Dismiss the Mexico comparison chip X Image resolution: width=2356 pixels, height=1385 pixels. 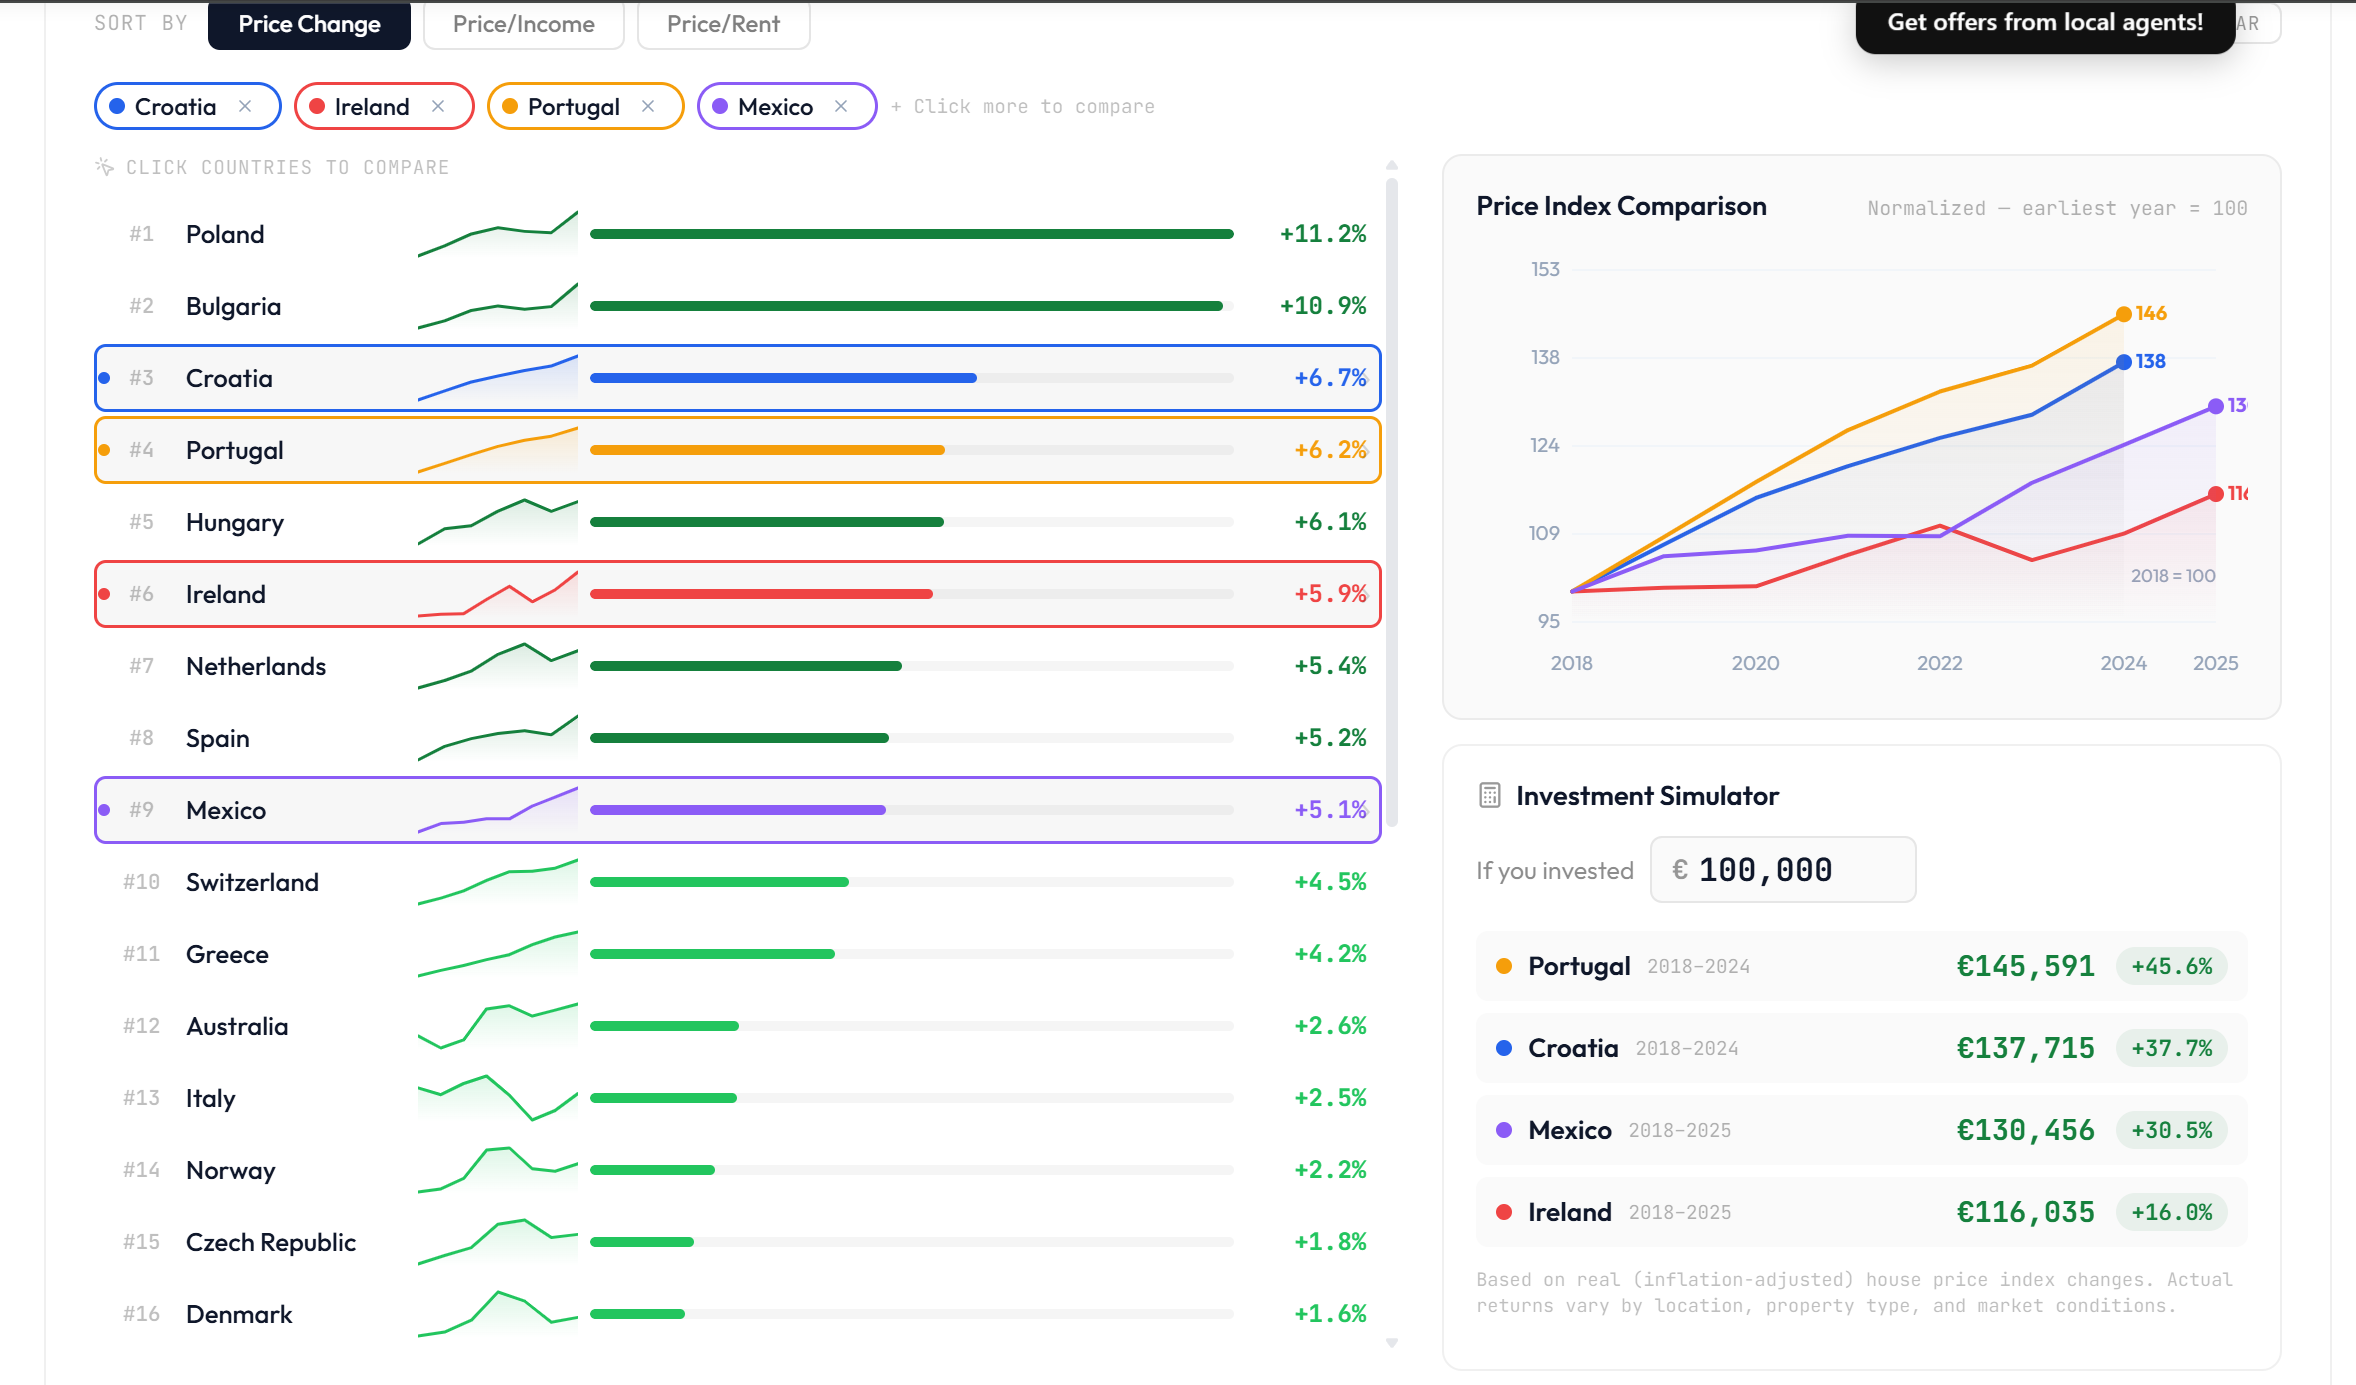pos(841,106)
